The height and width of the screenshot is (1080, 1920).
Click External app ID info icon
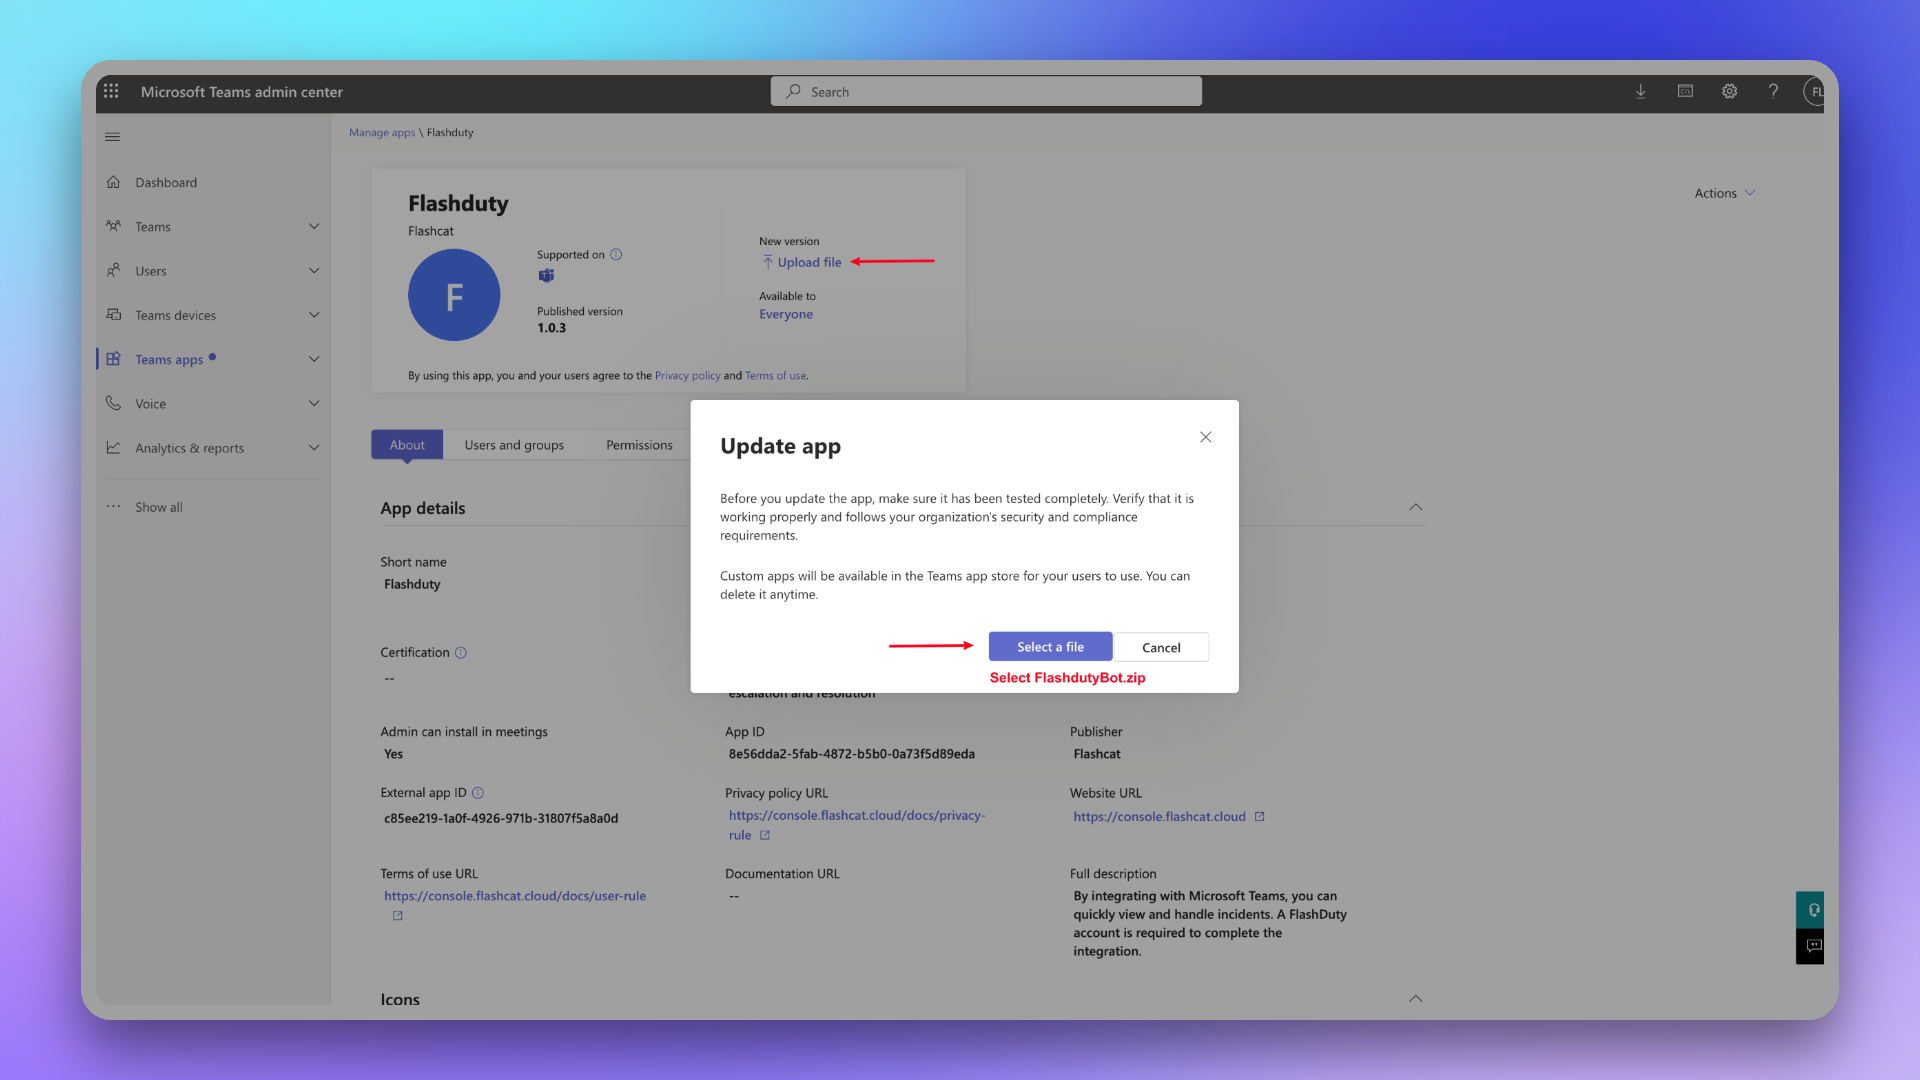pos(478,793)
